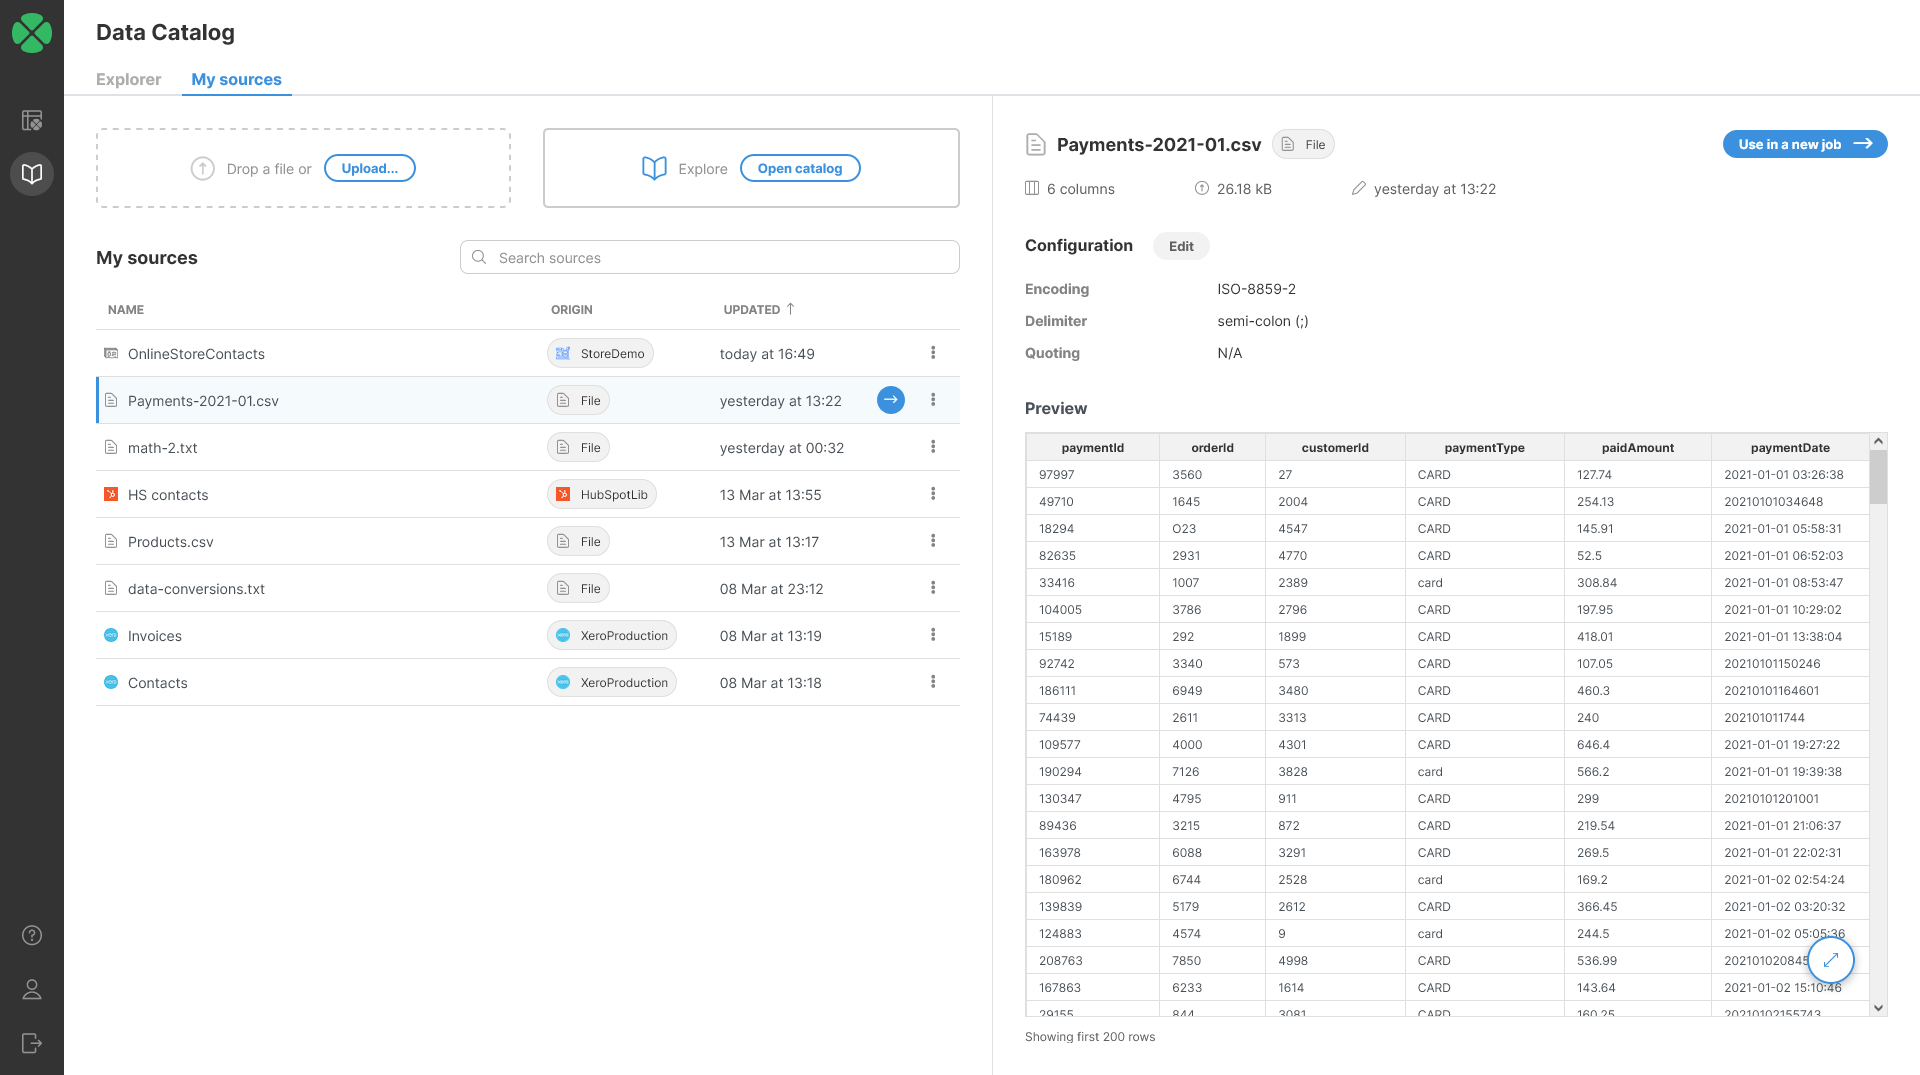Click the columns icon beside 6 columns
Image resolution: width=1920 pixels, height=1075 pixels.
[1032, 188]
